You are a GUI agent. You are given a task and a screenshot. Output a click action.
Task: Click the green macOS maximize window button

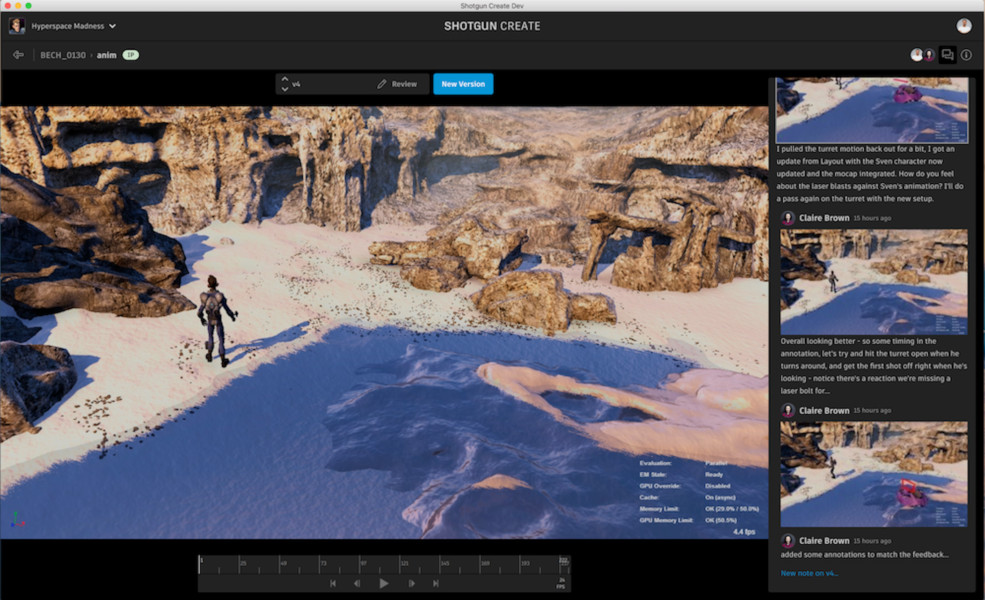(28, 6)
